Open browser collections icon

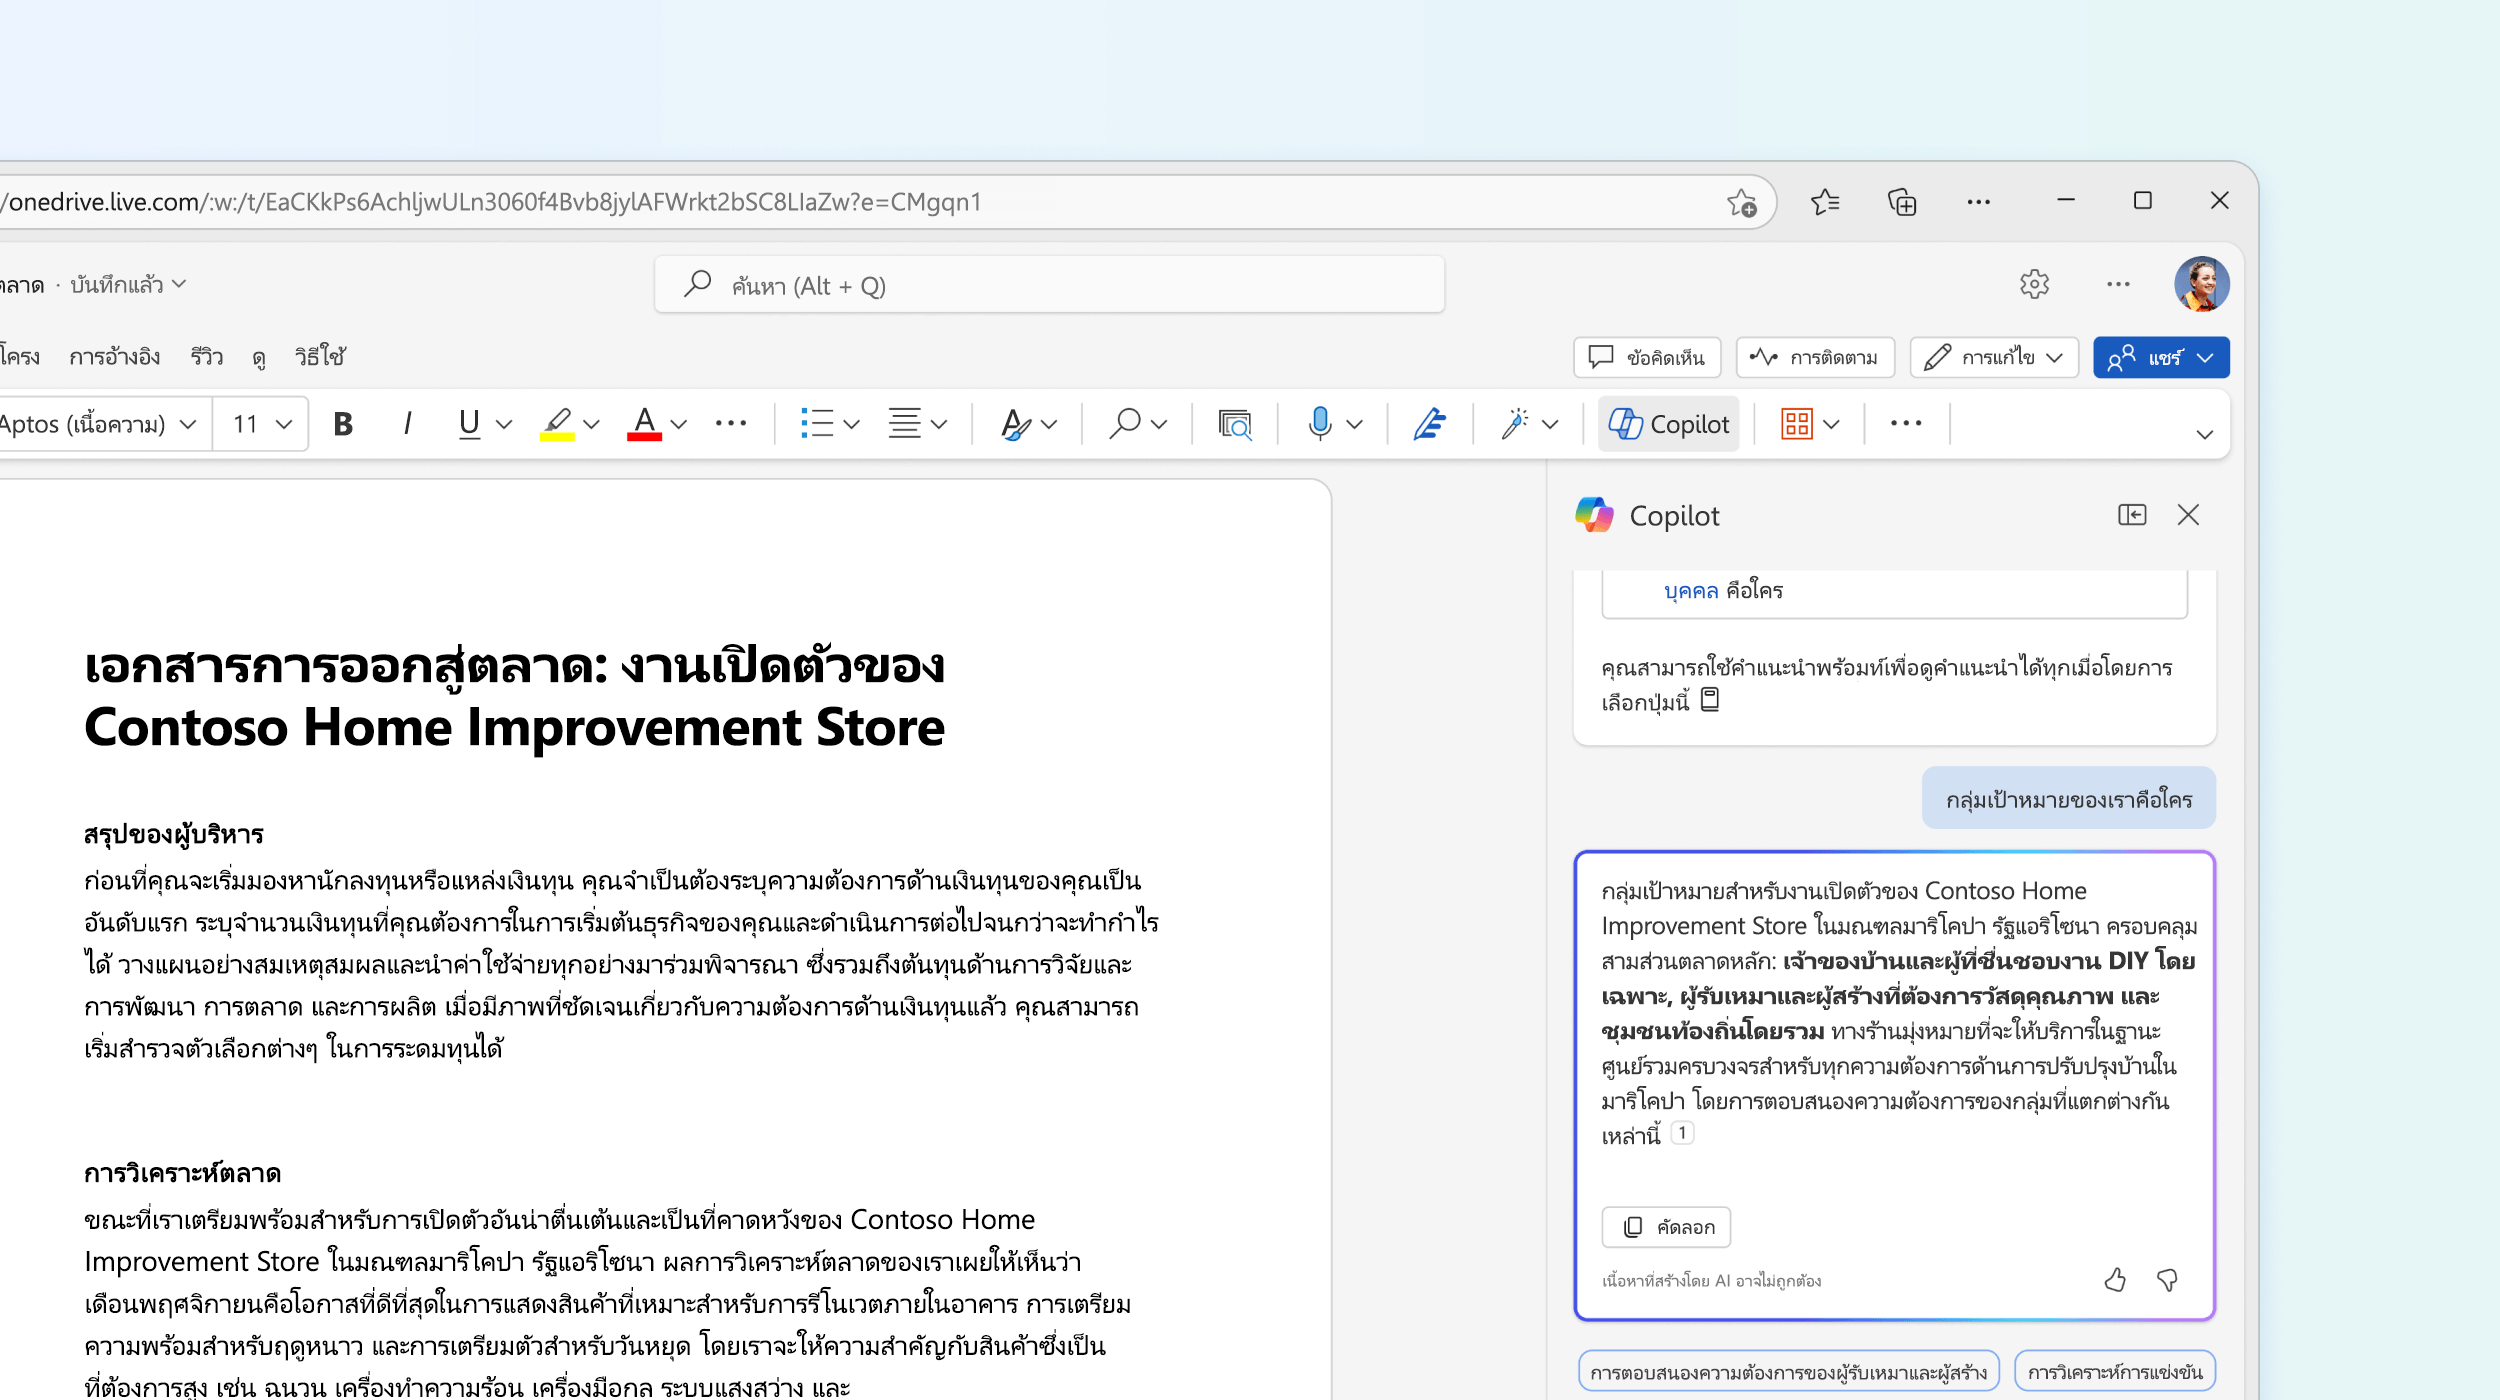point(1901,202)
